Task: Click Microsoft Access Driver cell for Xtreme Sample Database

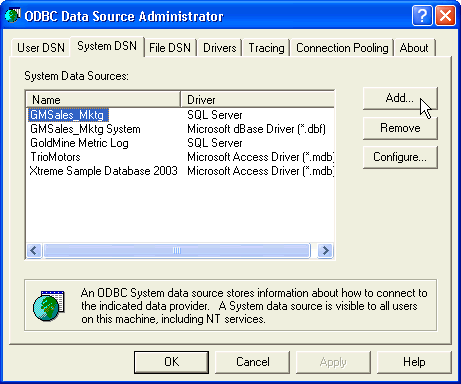Action: click(x=260, y=171)
